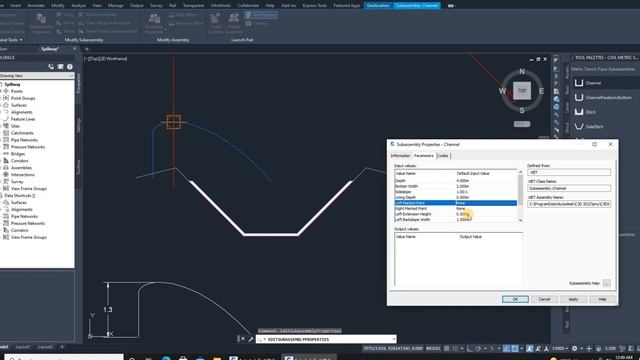Select the Left Marked Point row

pos(456,203)
